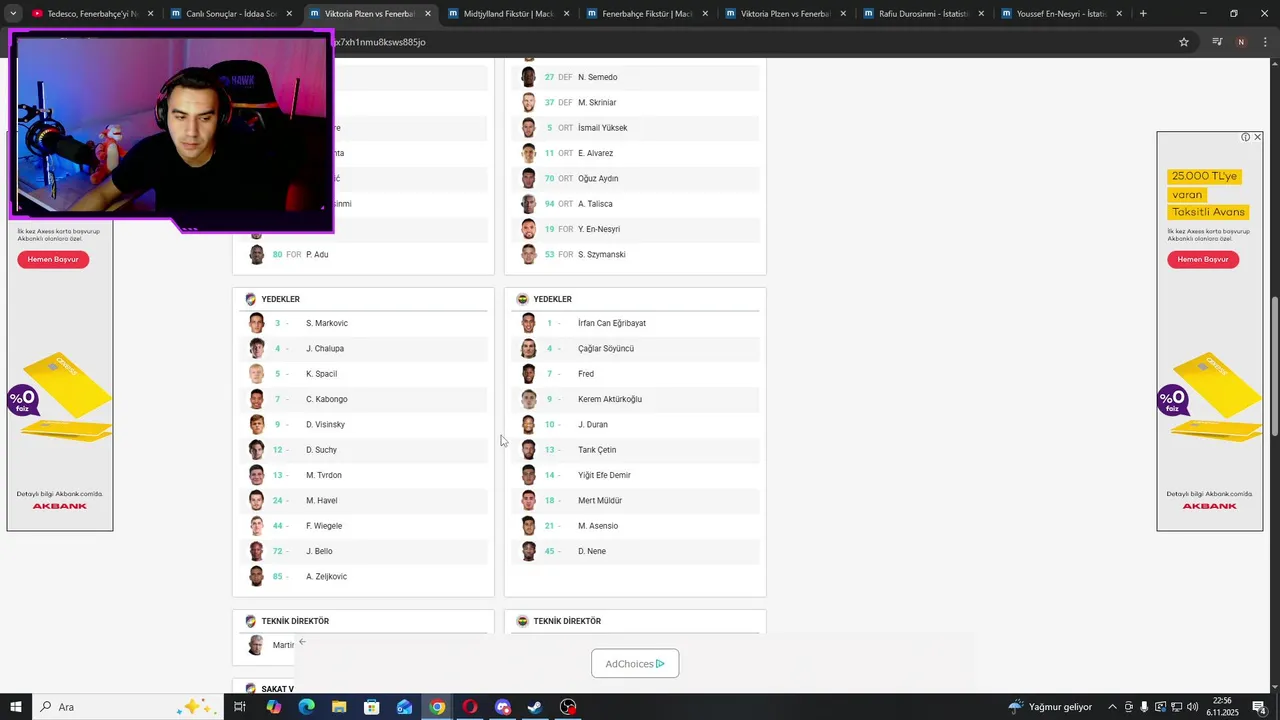This screenshot has height=720, width=1280.
Task: Open the 'Yağmur geliyor' weather widget
Action: [1050, 707]
